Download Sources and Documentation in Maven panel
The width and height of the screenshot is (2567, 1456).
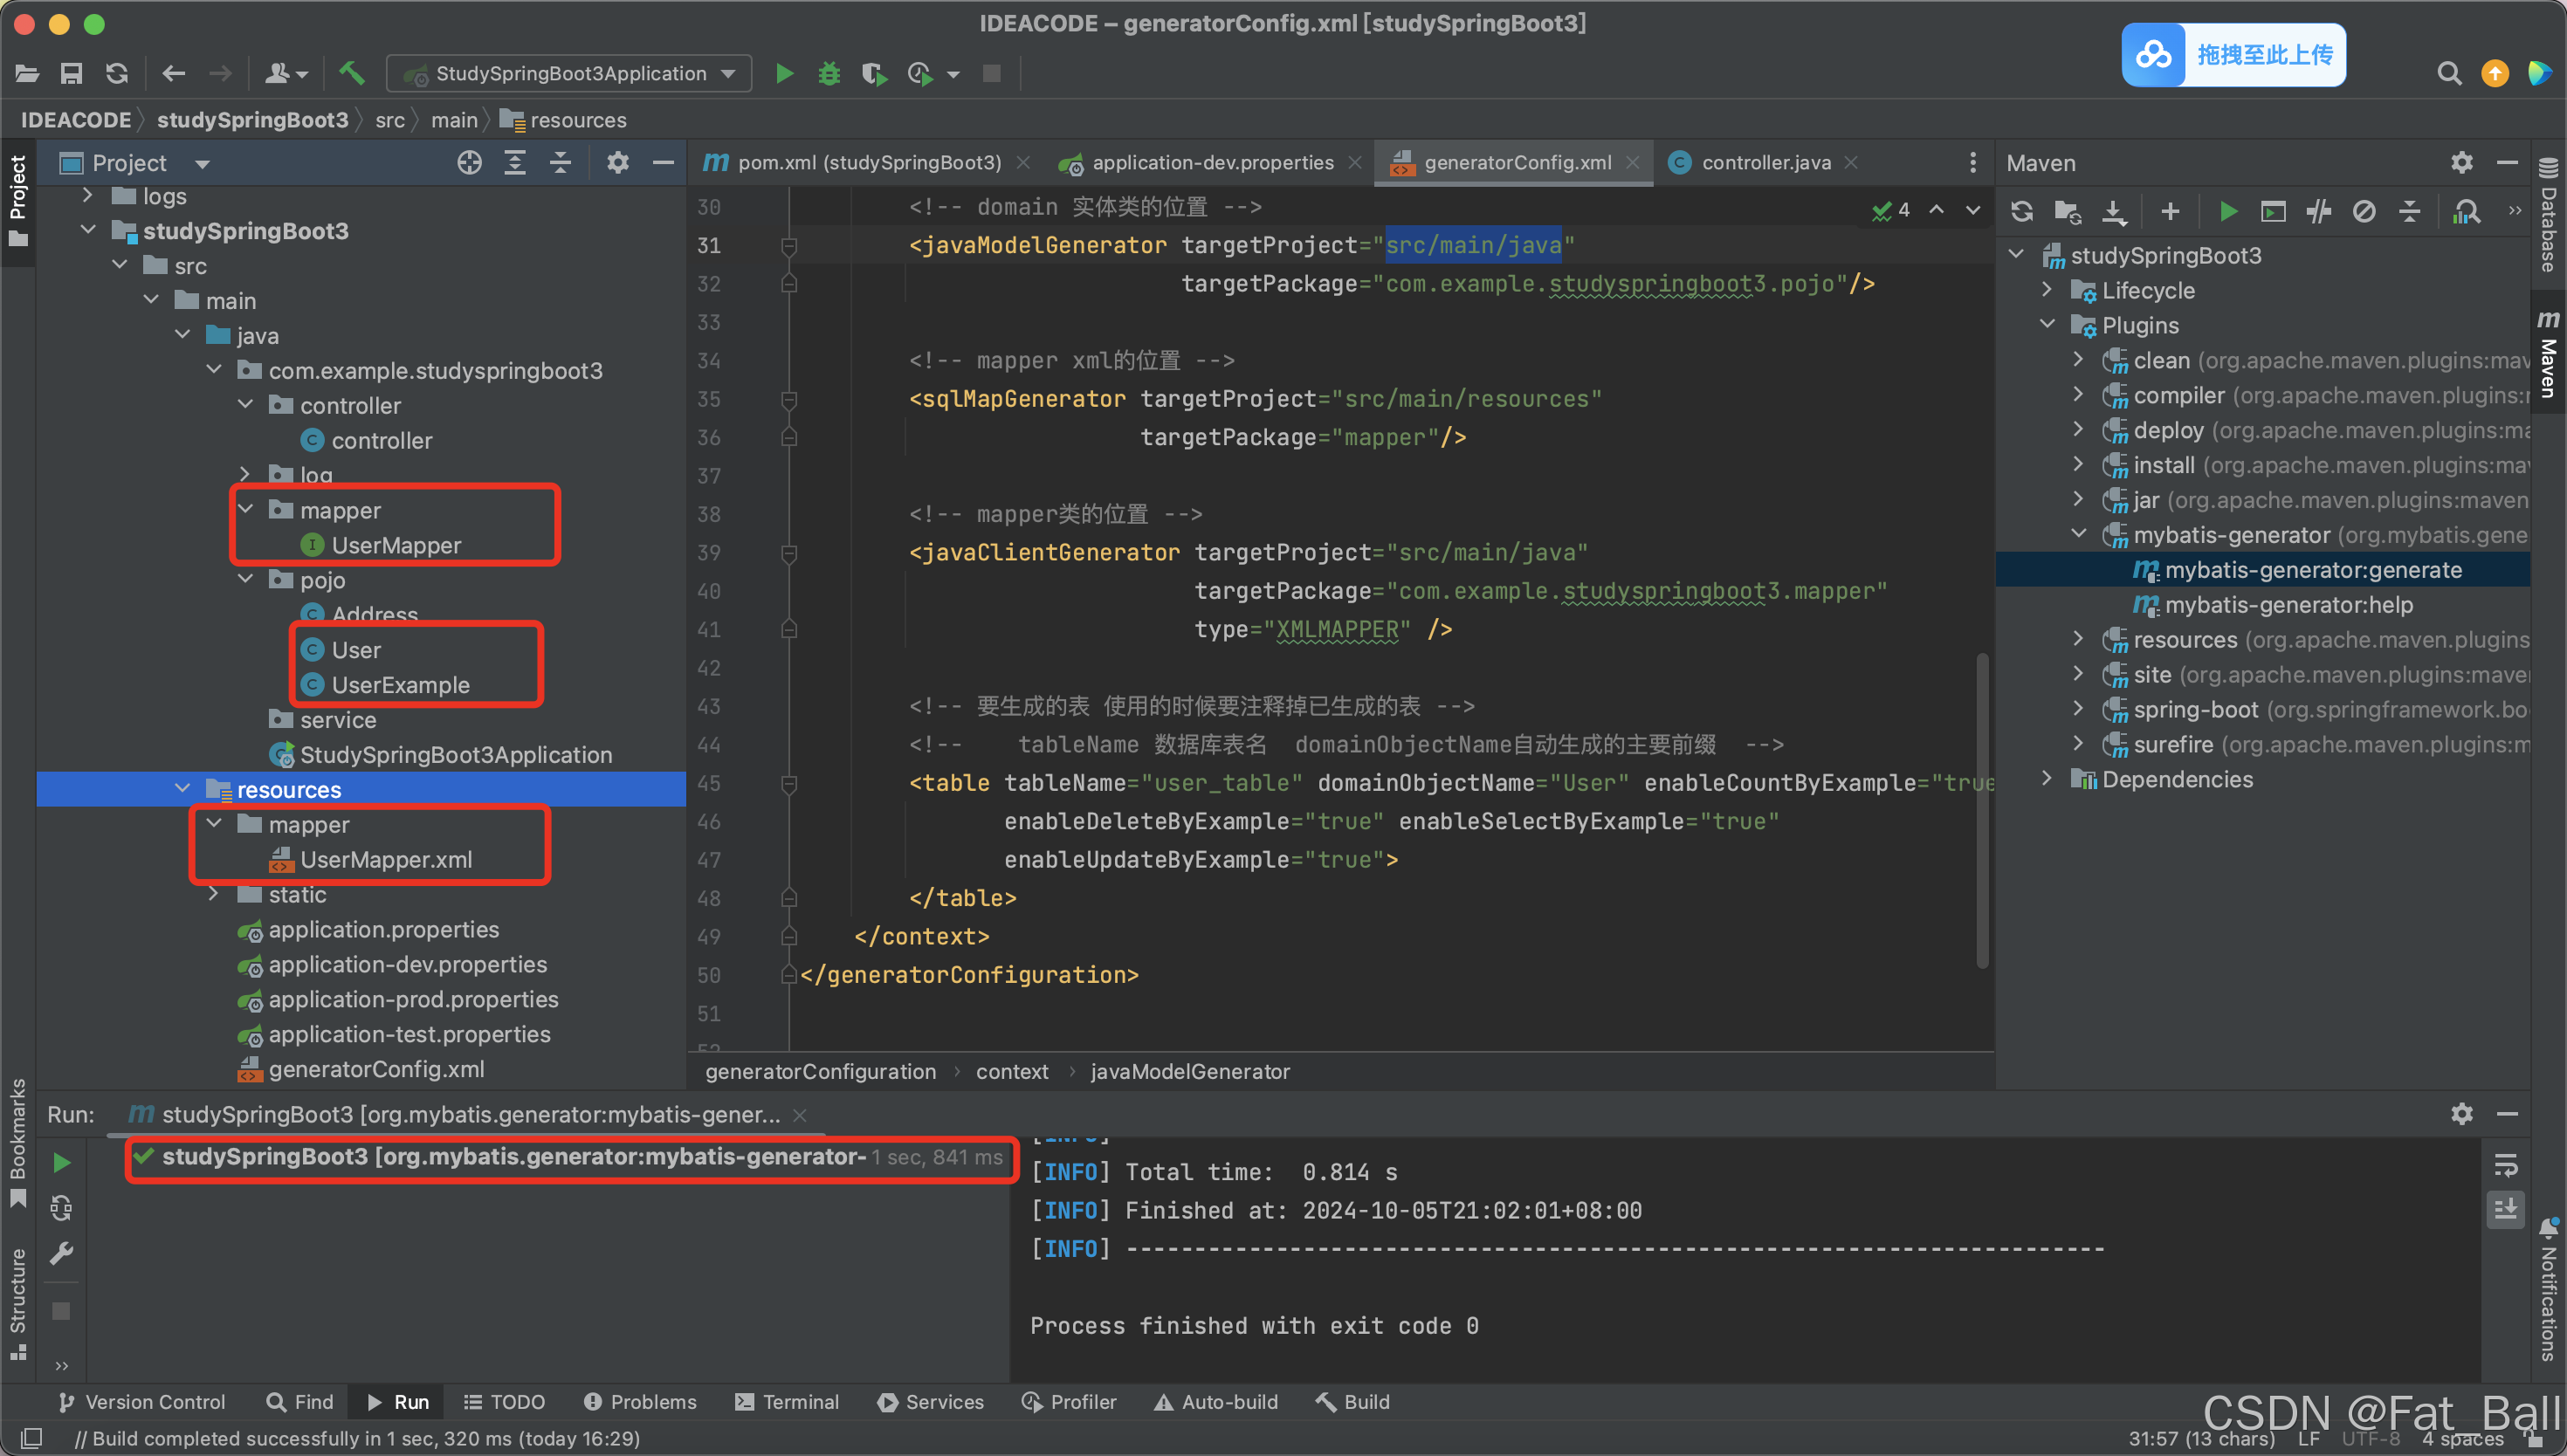2113,211
